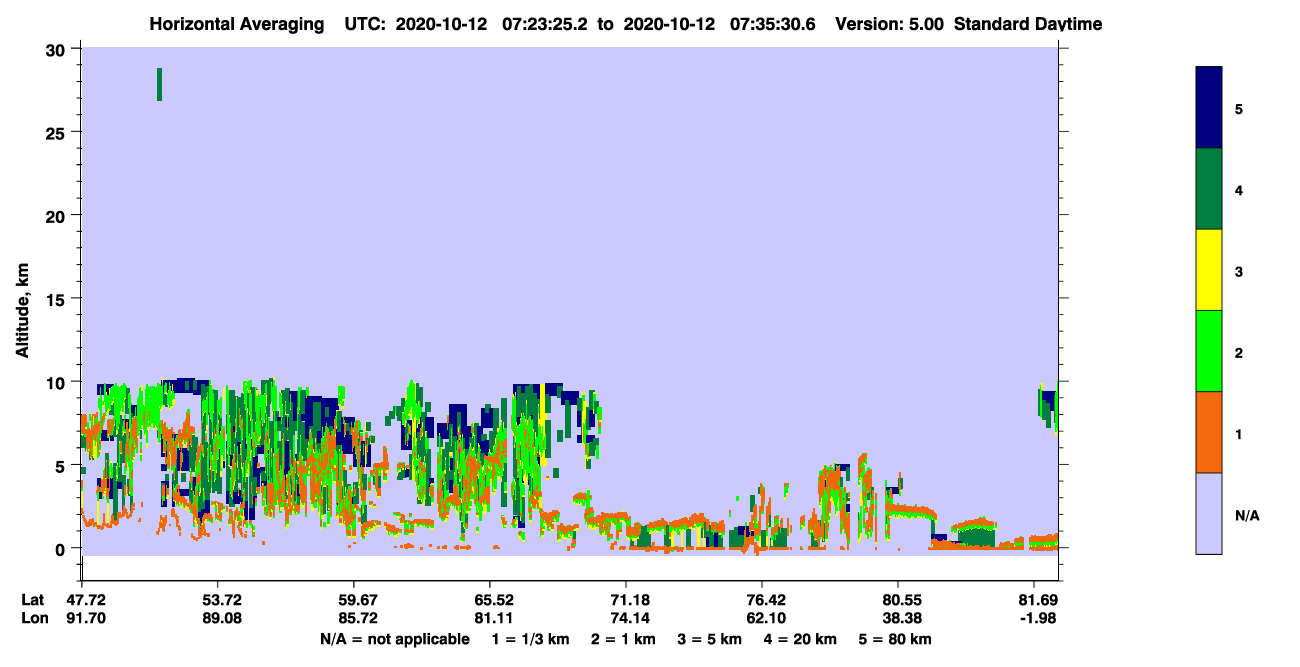Click the lavender N/A colorbar segment
The height and width of the screenshot is (667, 1300).
[x=1209, y=513]
